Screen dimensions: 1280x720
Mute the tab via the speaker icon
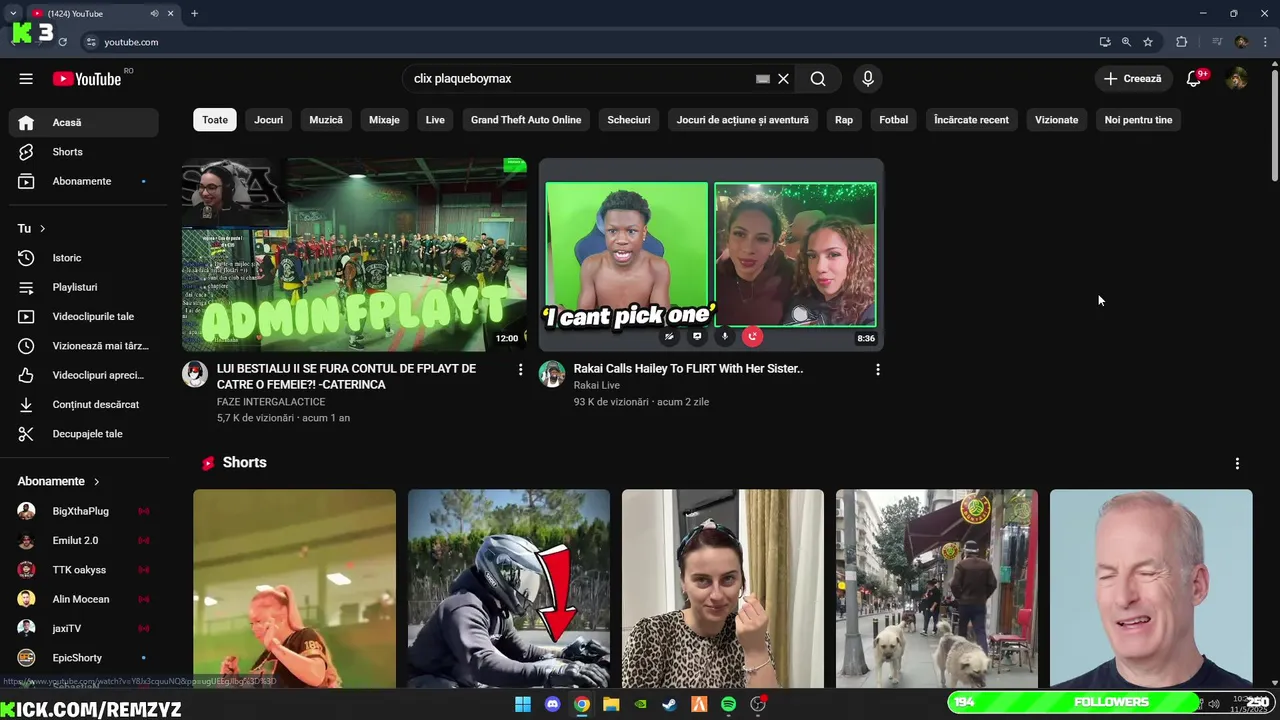pyautogui.click(x=154, y=14)
